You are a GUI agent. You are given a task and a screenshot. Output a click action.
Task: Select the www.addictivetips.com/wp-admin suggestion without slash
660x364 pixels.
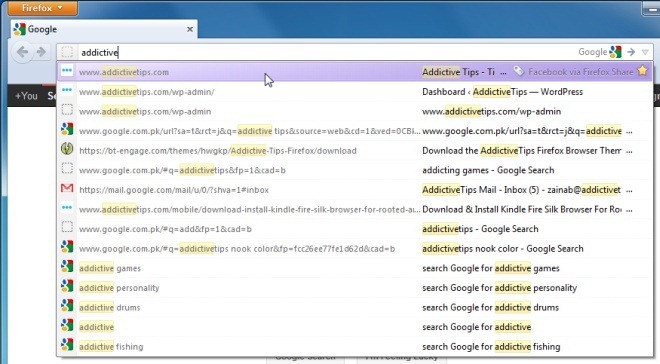(x=355, y=112)
